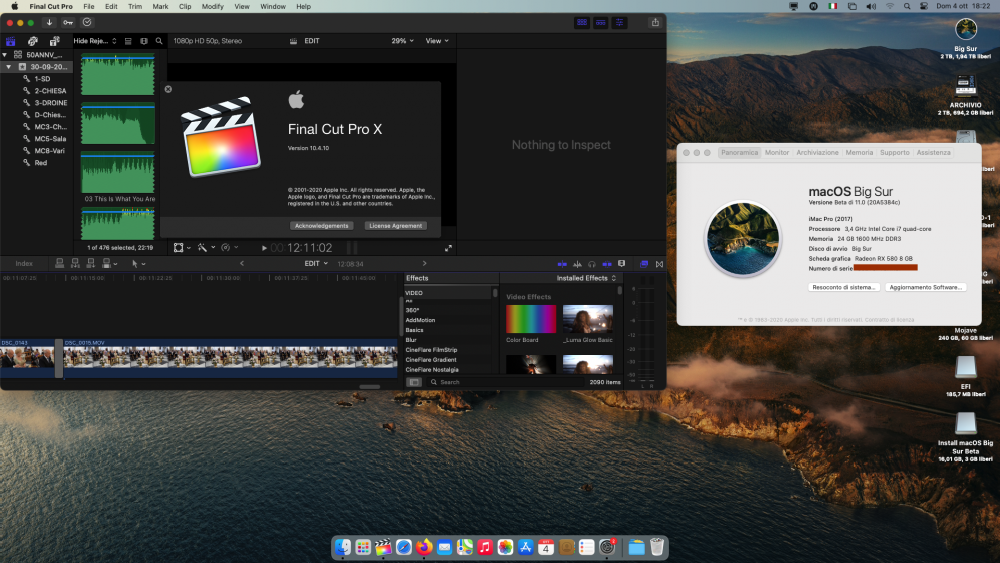Image resolution: width=1000 pixels, height=563 pixels.
Task: Click Resoconto di sistema button
Action: tap(844, 288)
